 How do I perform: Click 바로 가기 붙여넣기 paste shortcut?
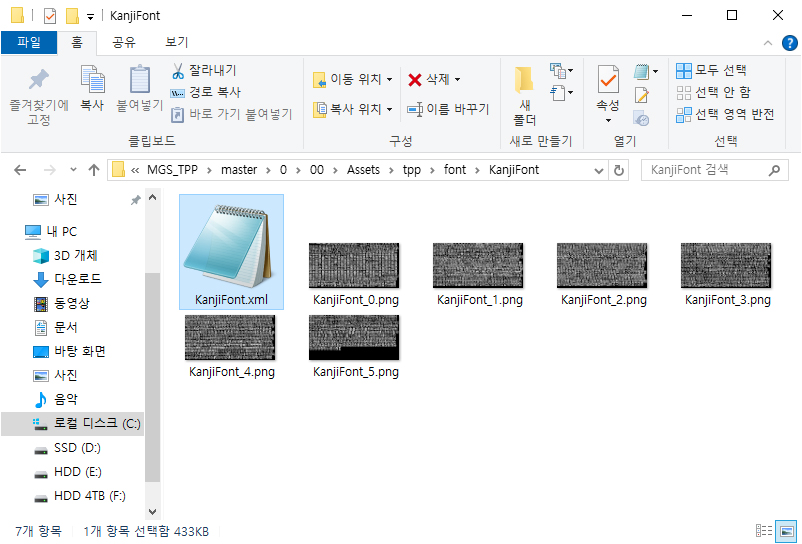click(231, 114)
